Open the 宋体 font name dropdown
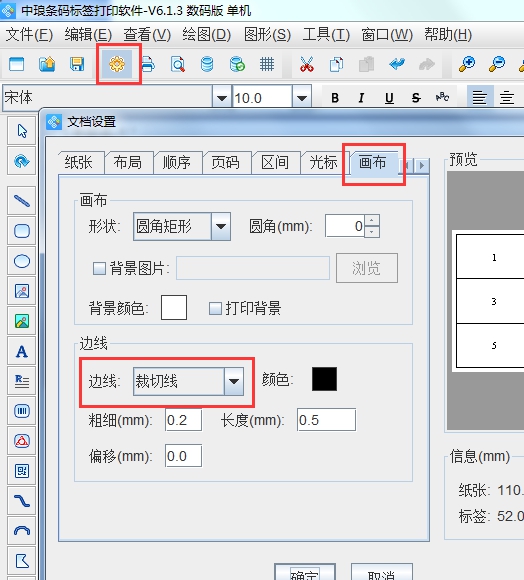This screenshot has height=580, width=524. (x=222, y=98)
